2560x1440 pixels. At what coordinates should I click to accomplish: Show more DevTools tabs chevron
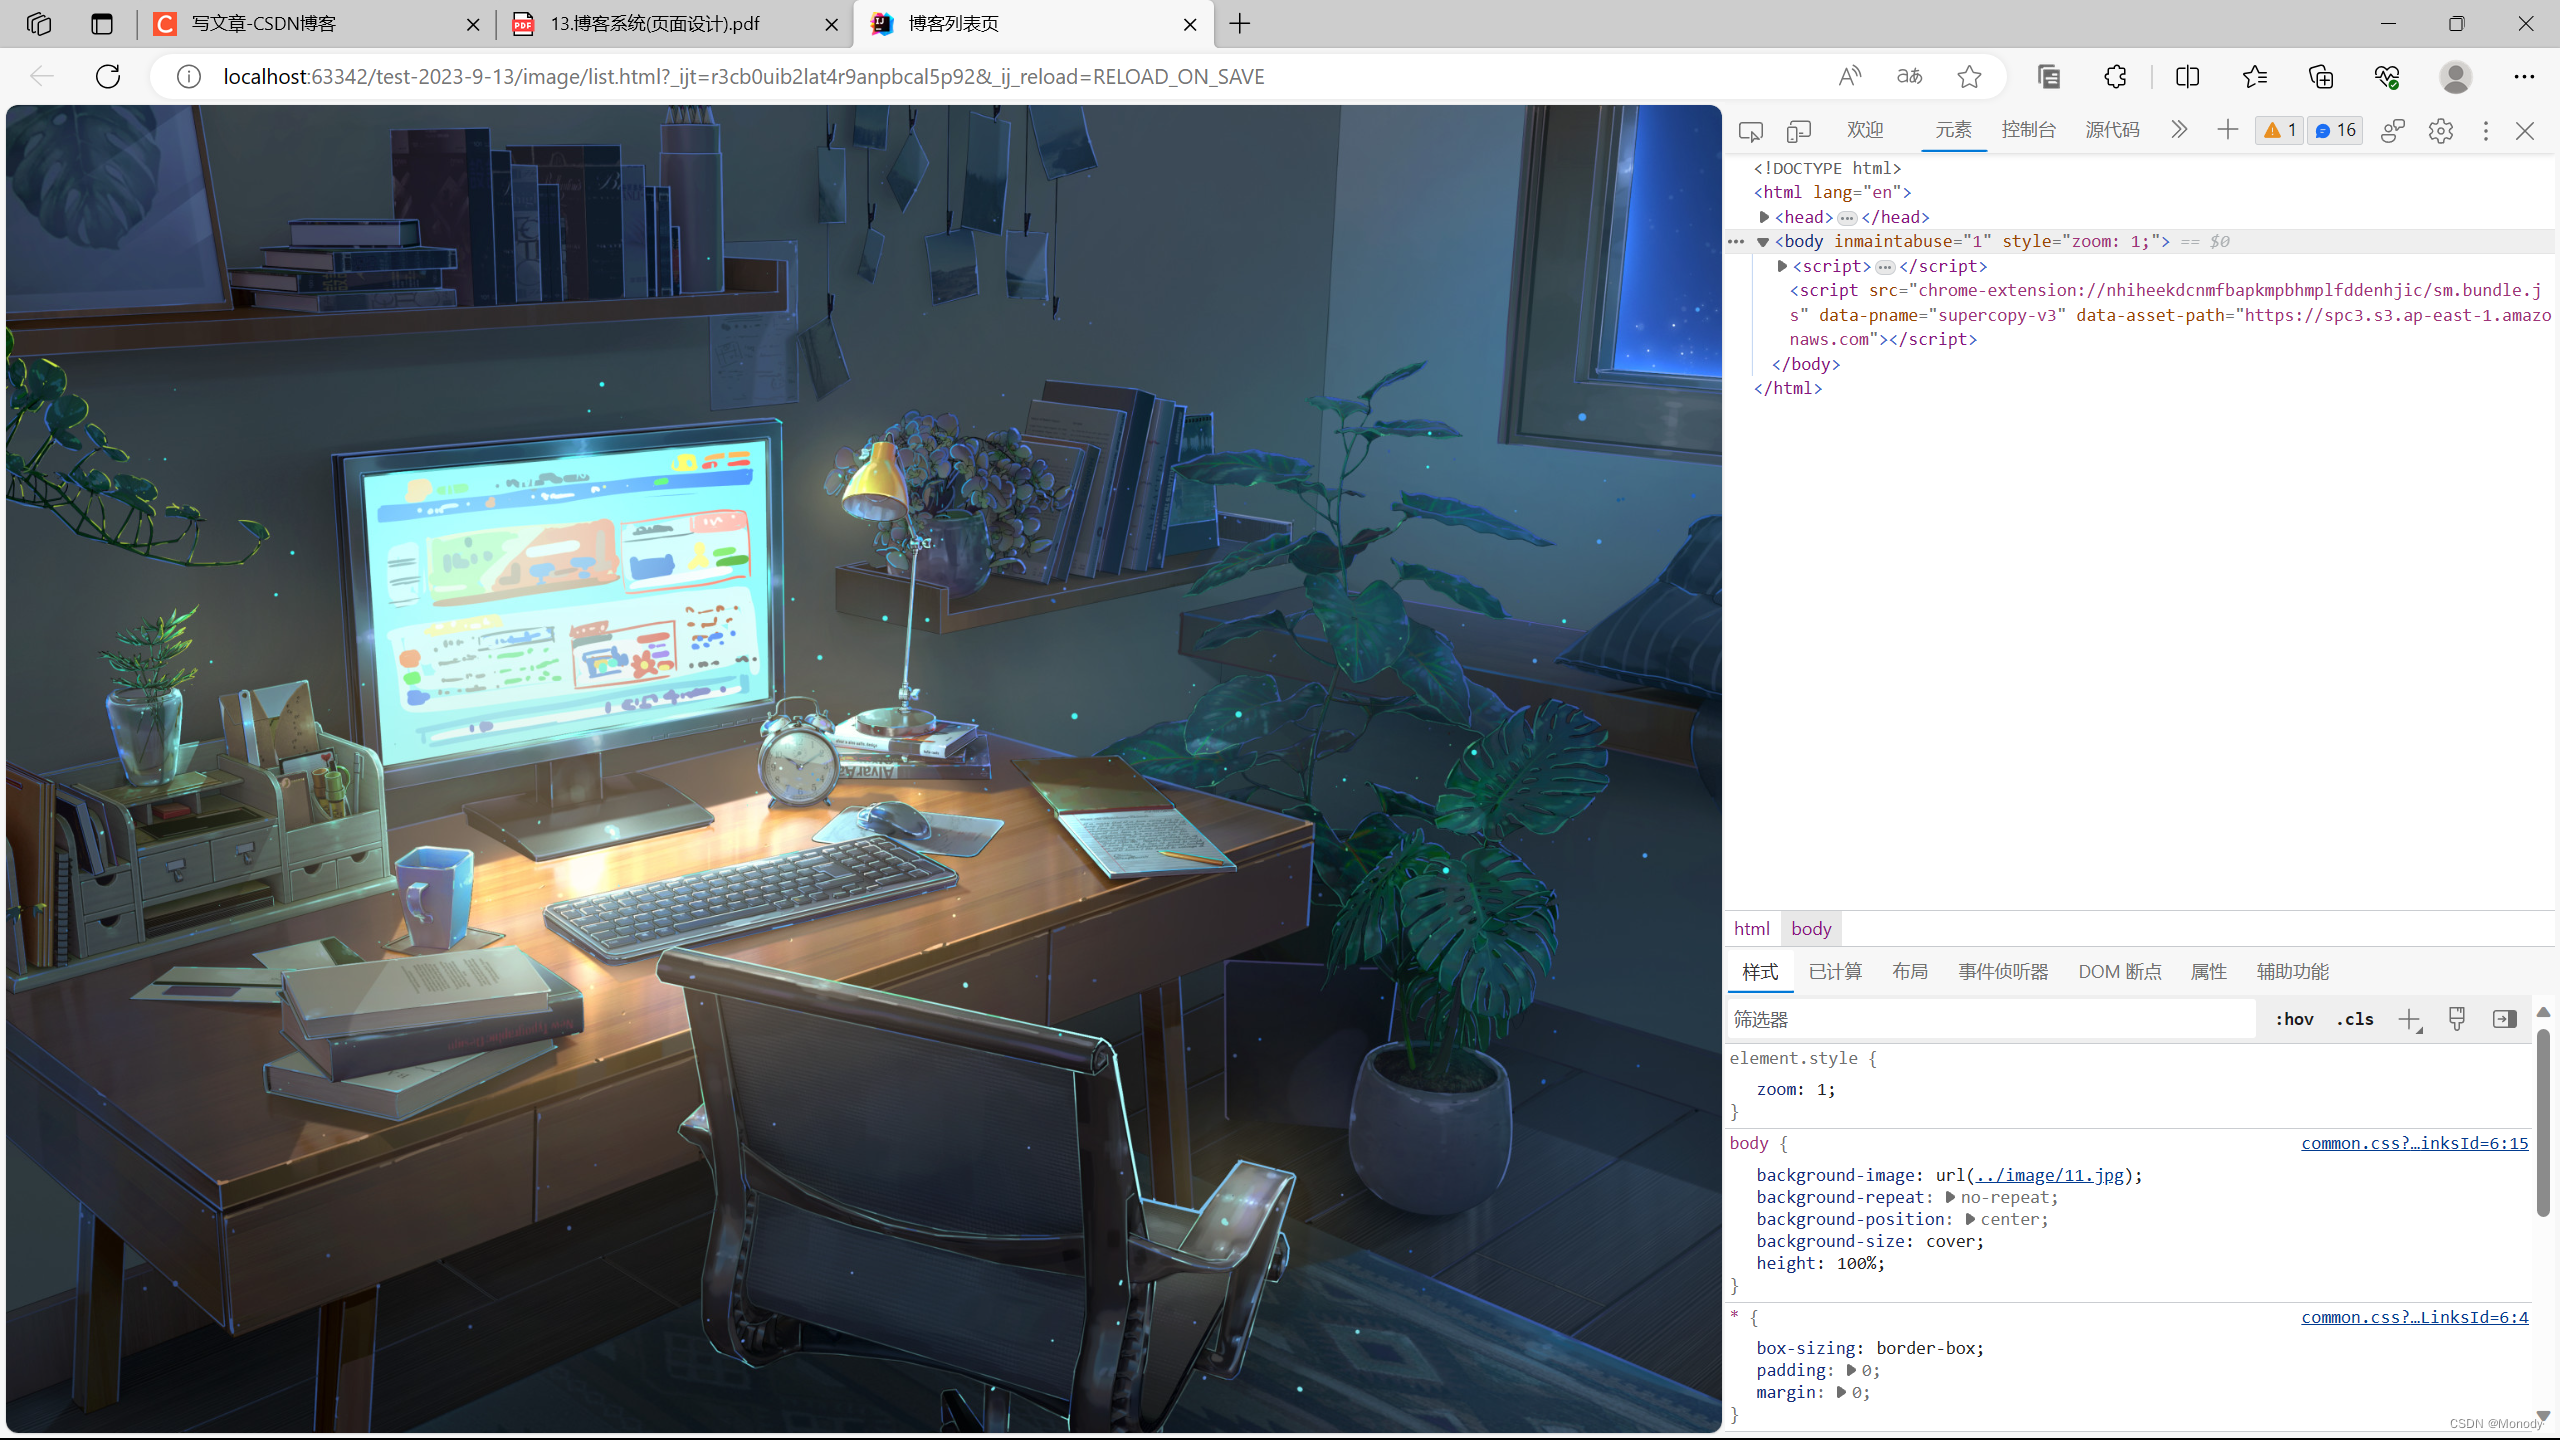coord(2179,130)
